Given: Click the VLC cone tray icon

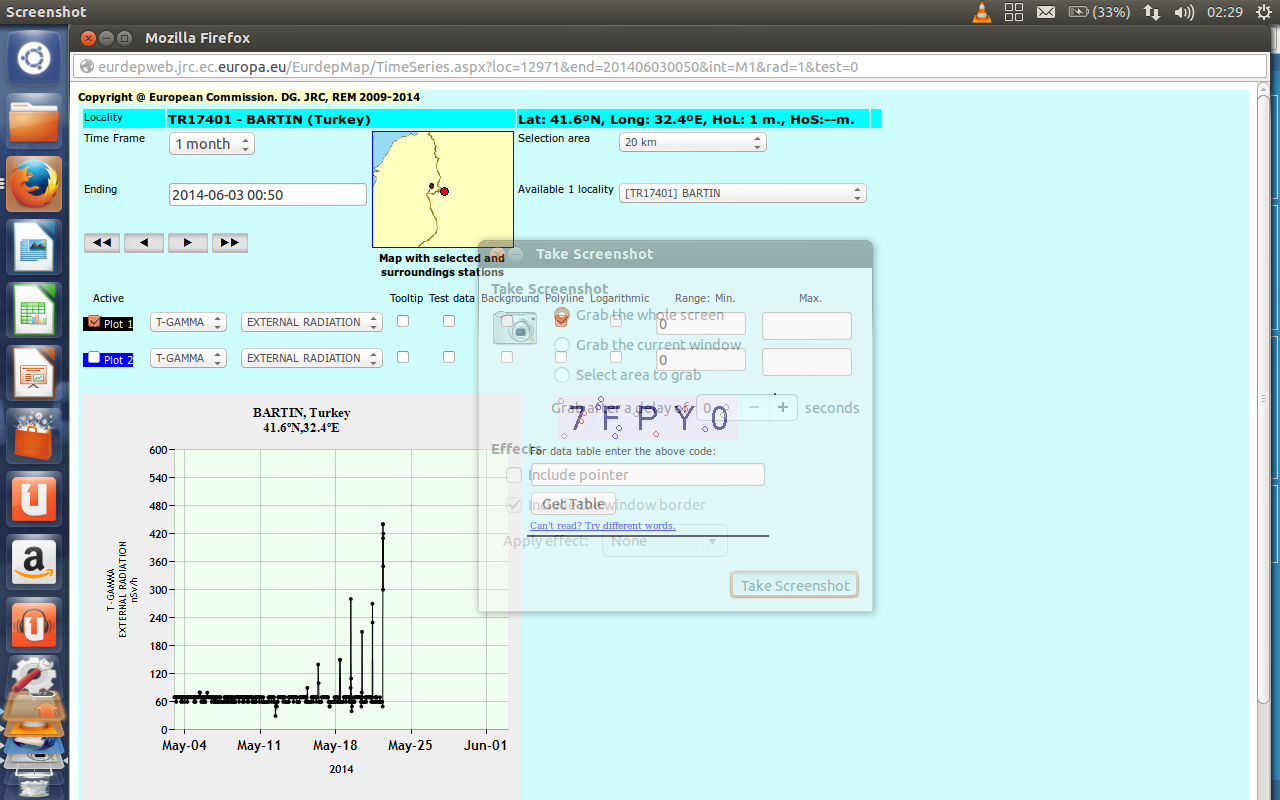Looking at the screenshot, I should pos(981,12).
